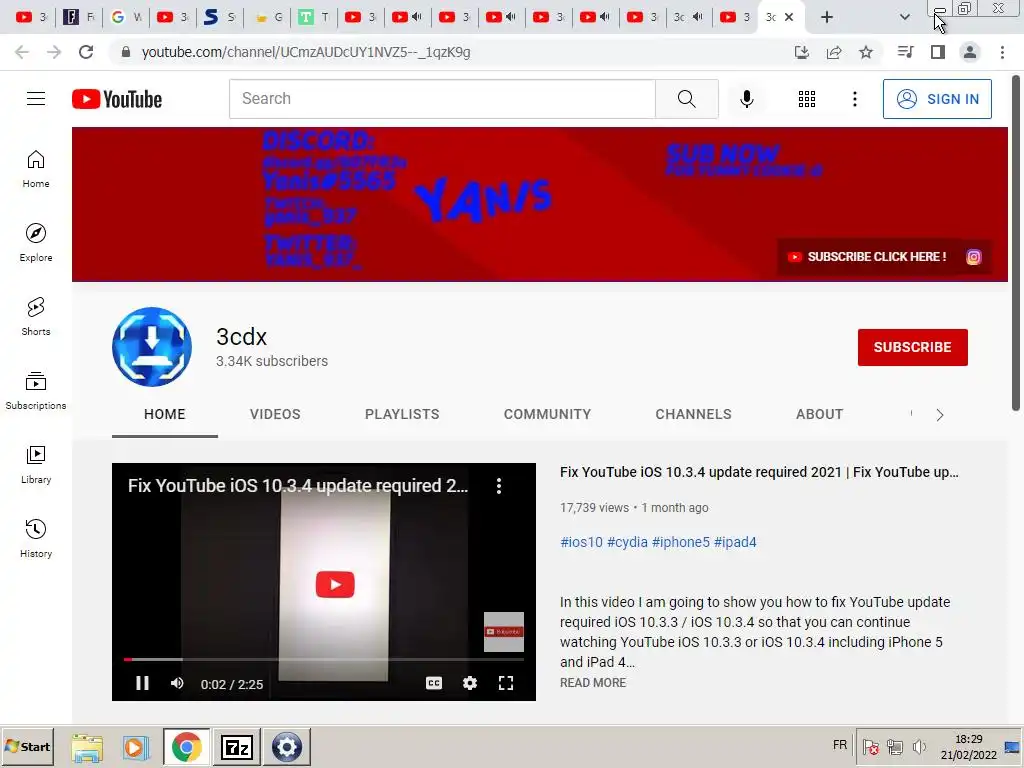Focus the YouTube search field
The height and width of the screenshot is (768, 1024).
click(x=442, y=99)
